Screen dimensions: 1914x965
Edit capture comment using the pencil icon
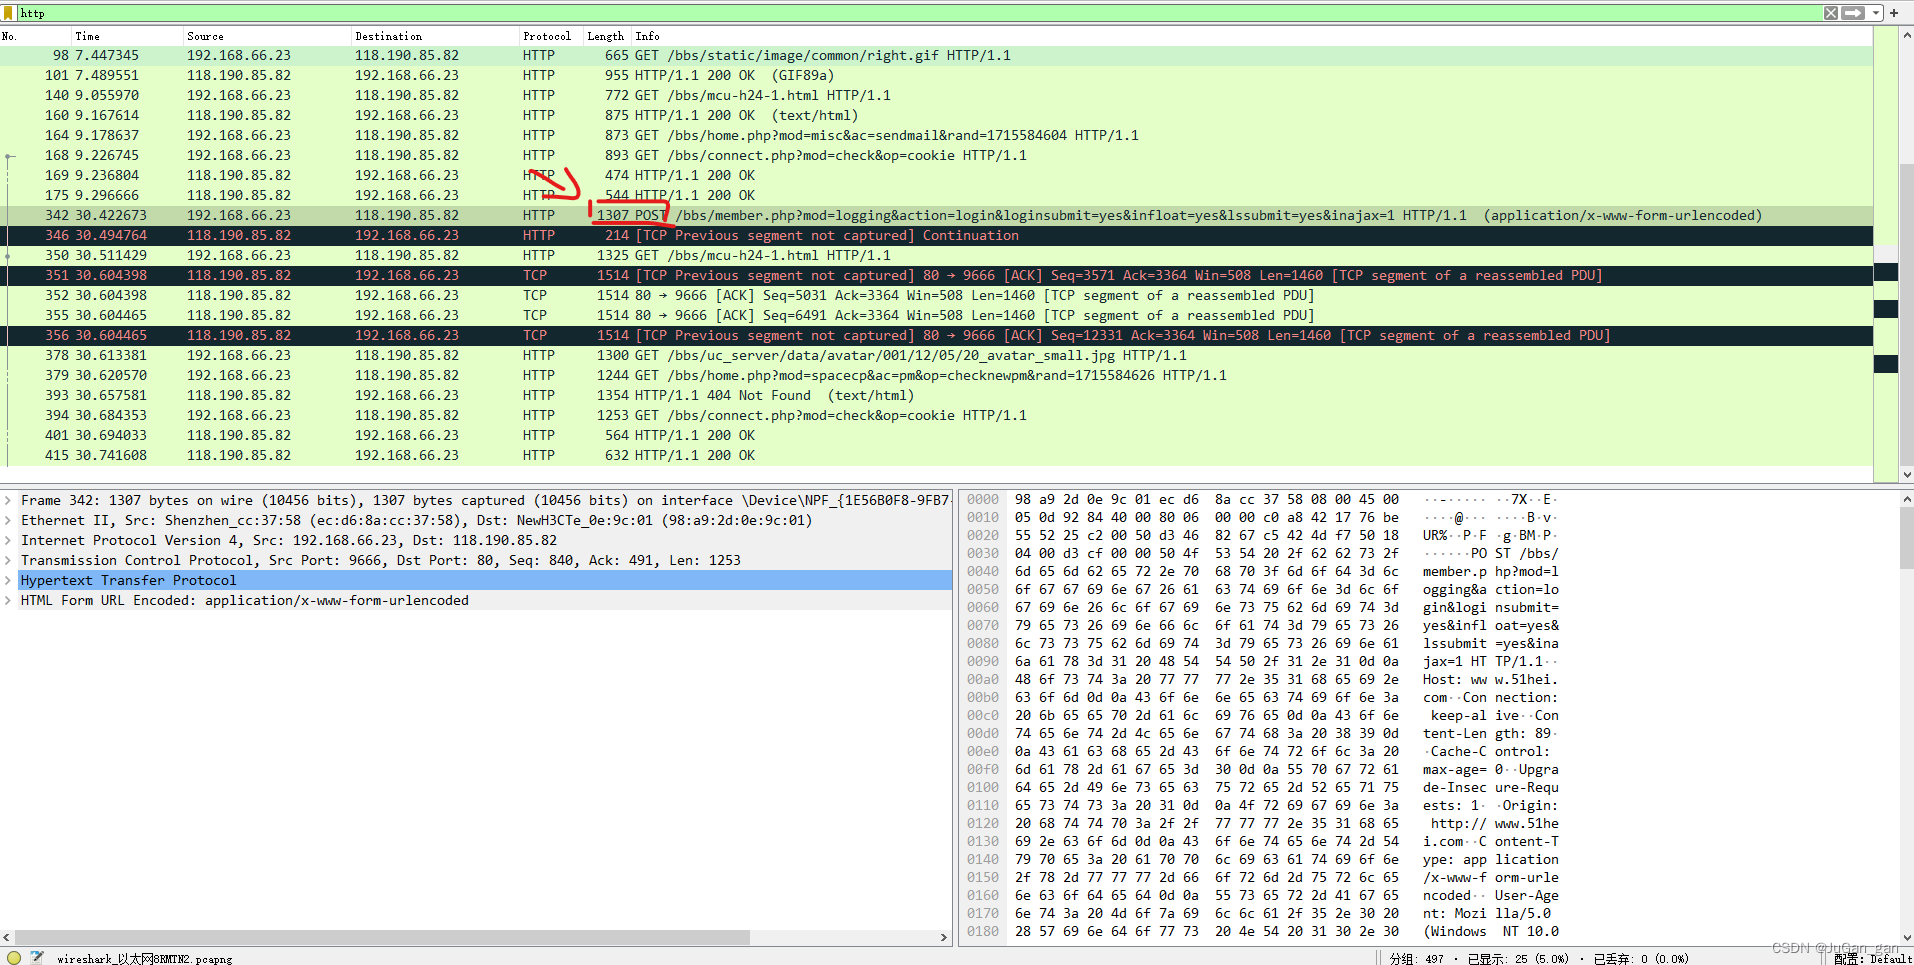tap(36, 957)
